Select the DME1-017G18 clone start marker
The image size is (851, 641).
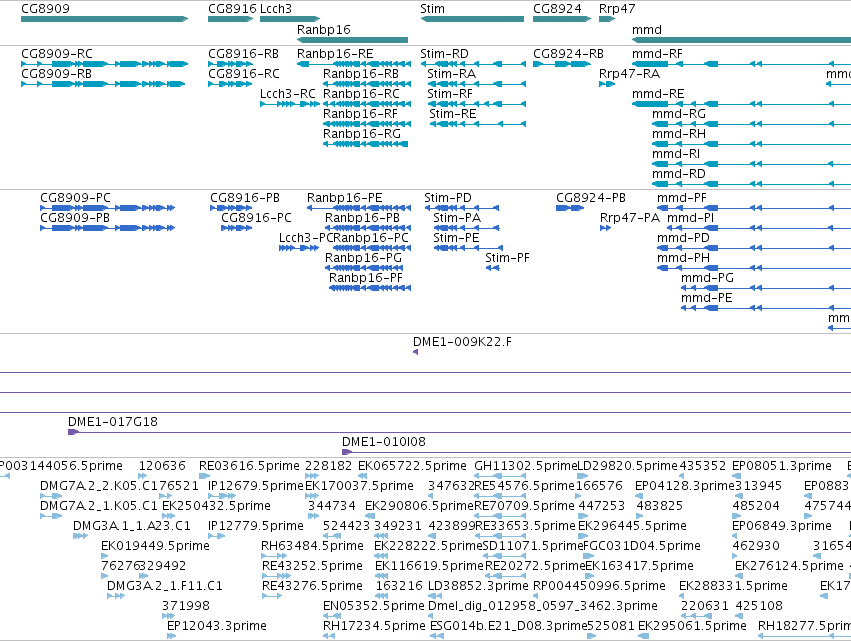point(73,432)
